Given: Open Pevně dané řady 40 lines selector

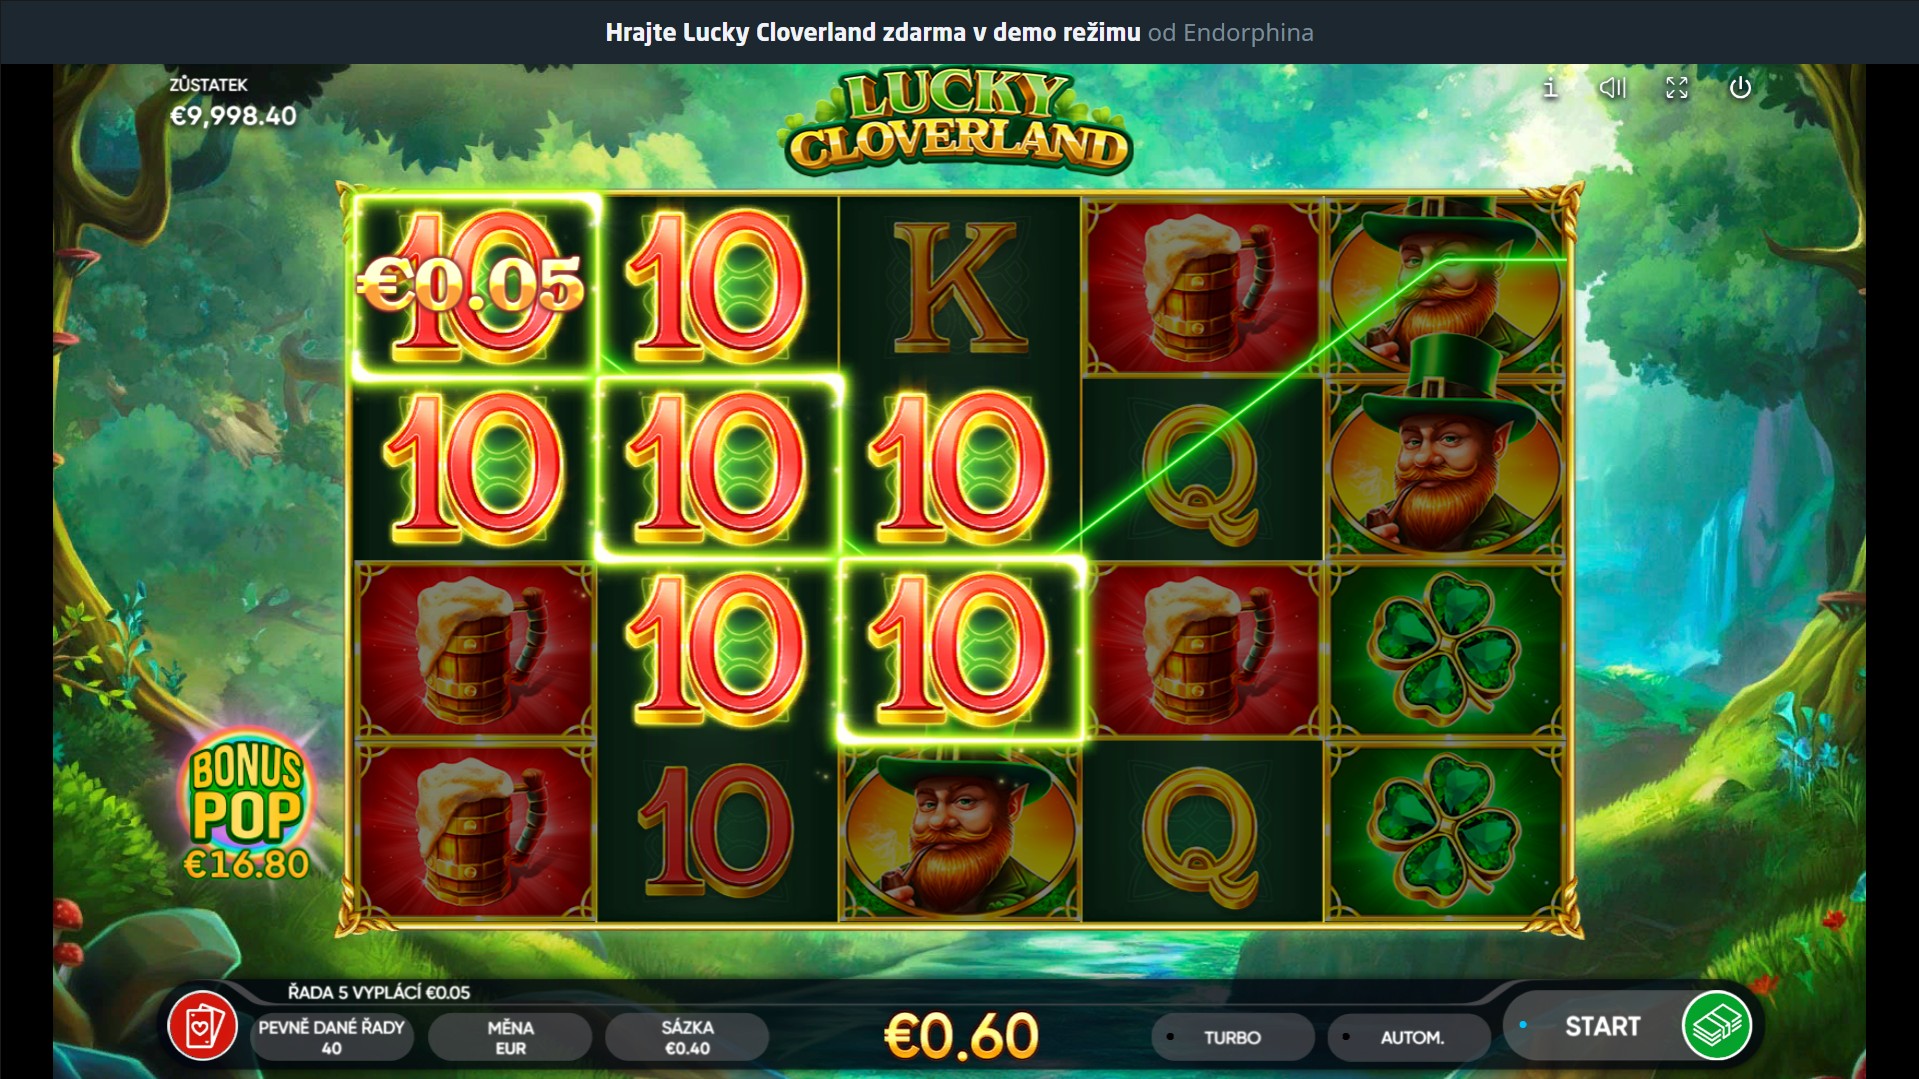Looking at the screenshot, I should [332, 1037].
